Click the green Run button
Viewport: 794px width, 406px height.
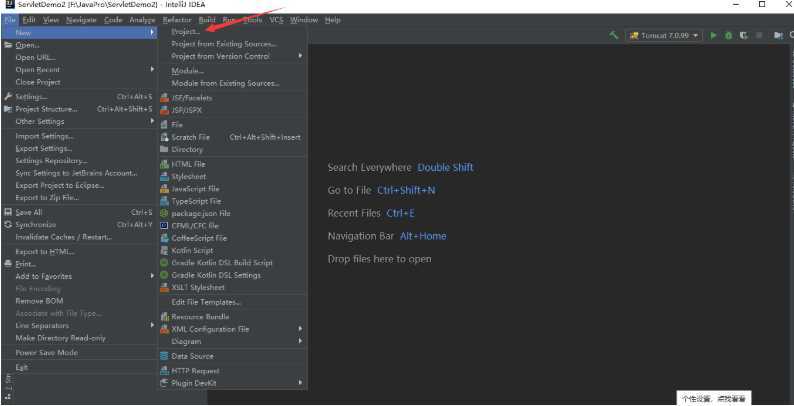click(714, 35)
